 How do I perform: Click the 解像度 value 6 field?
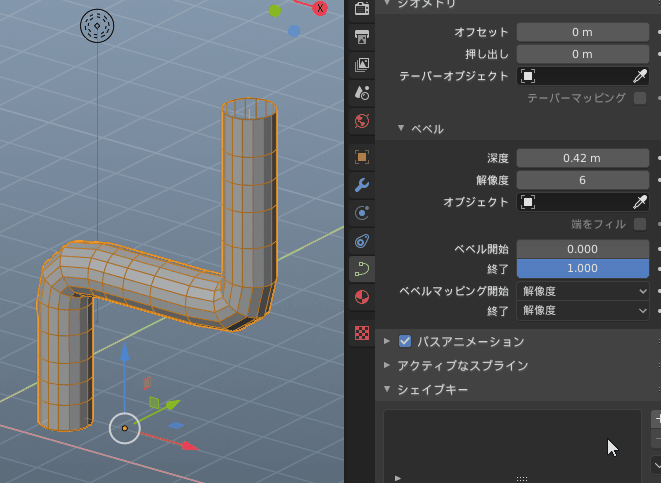(583, 180)
